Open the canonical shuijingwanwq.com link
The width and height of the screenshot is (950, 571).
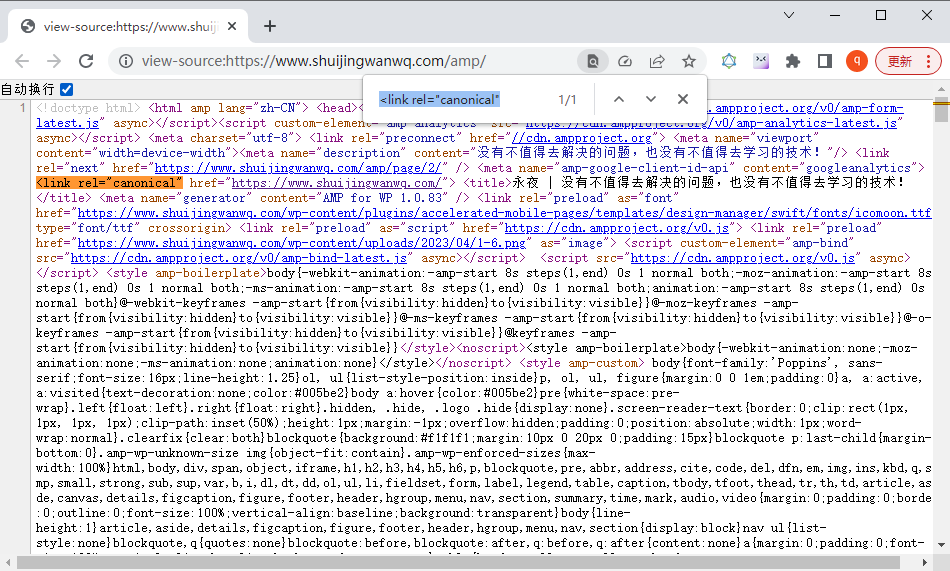(x=337, y=183)
